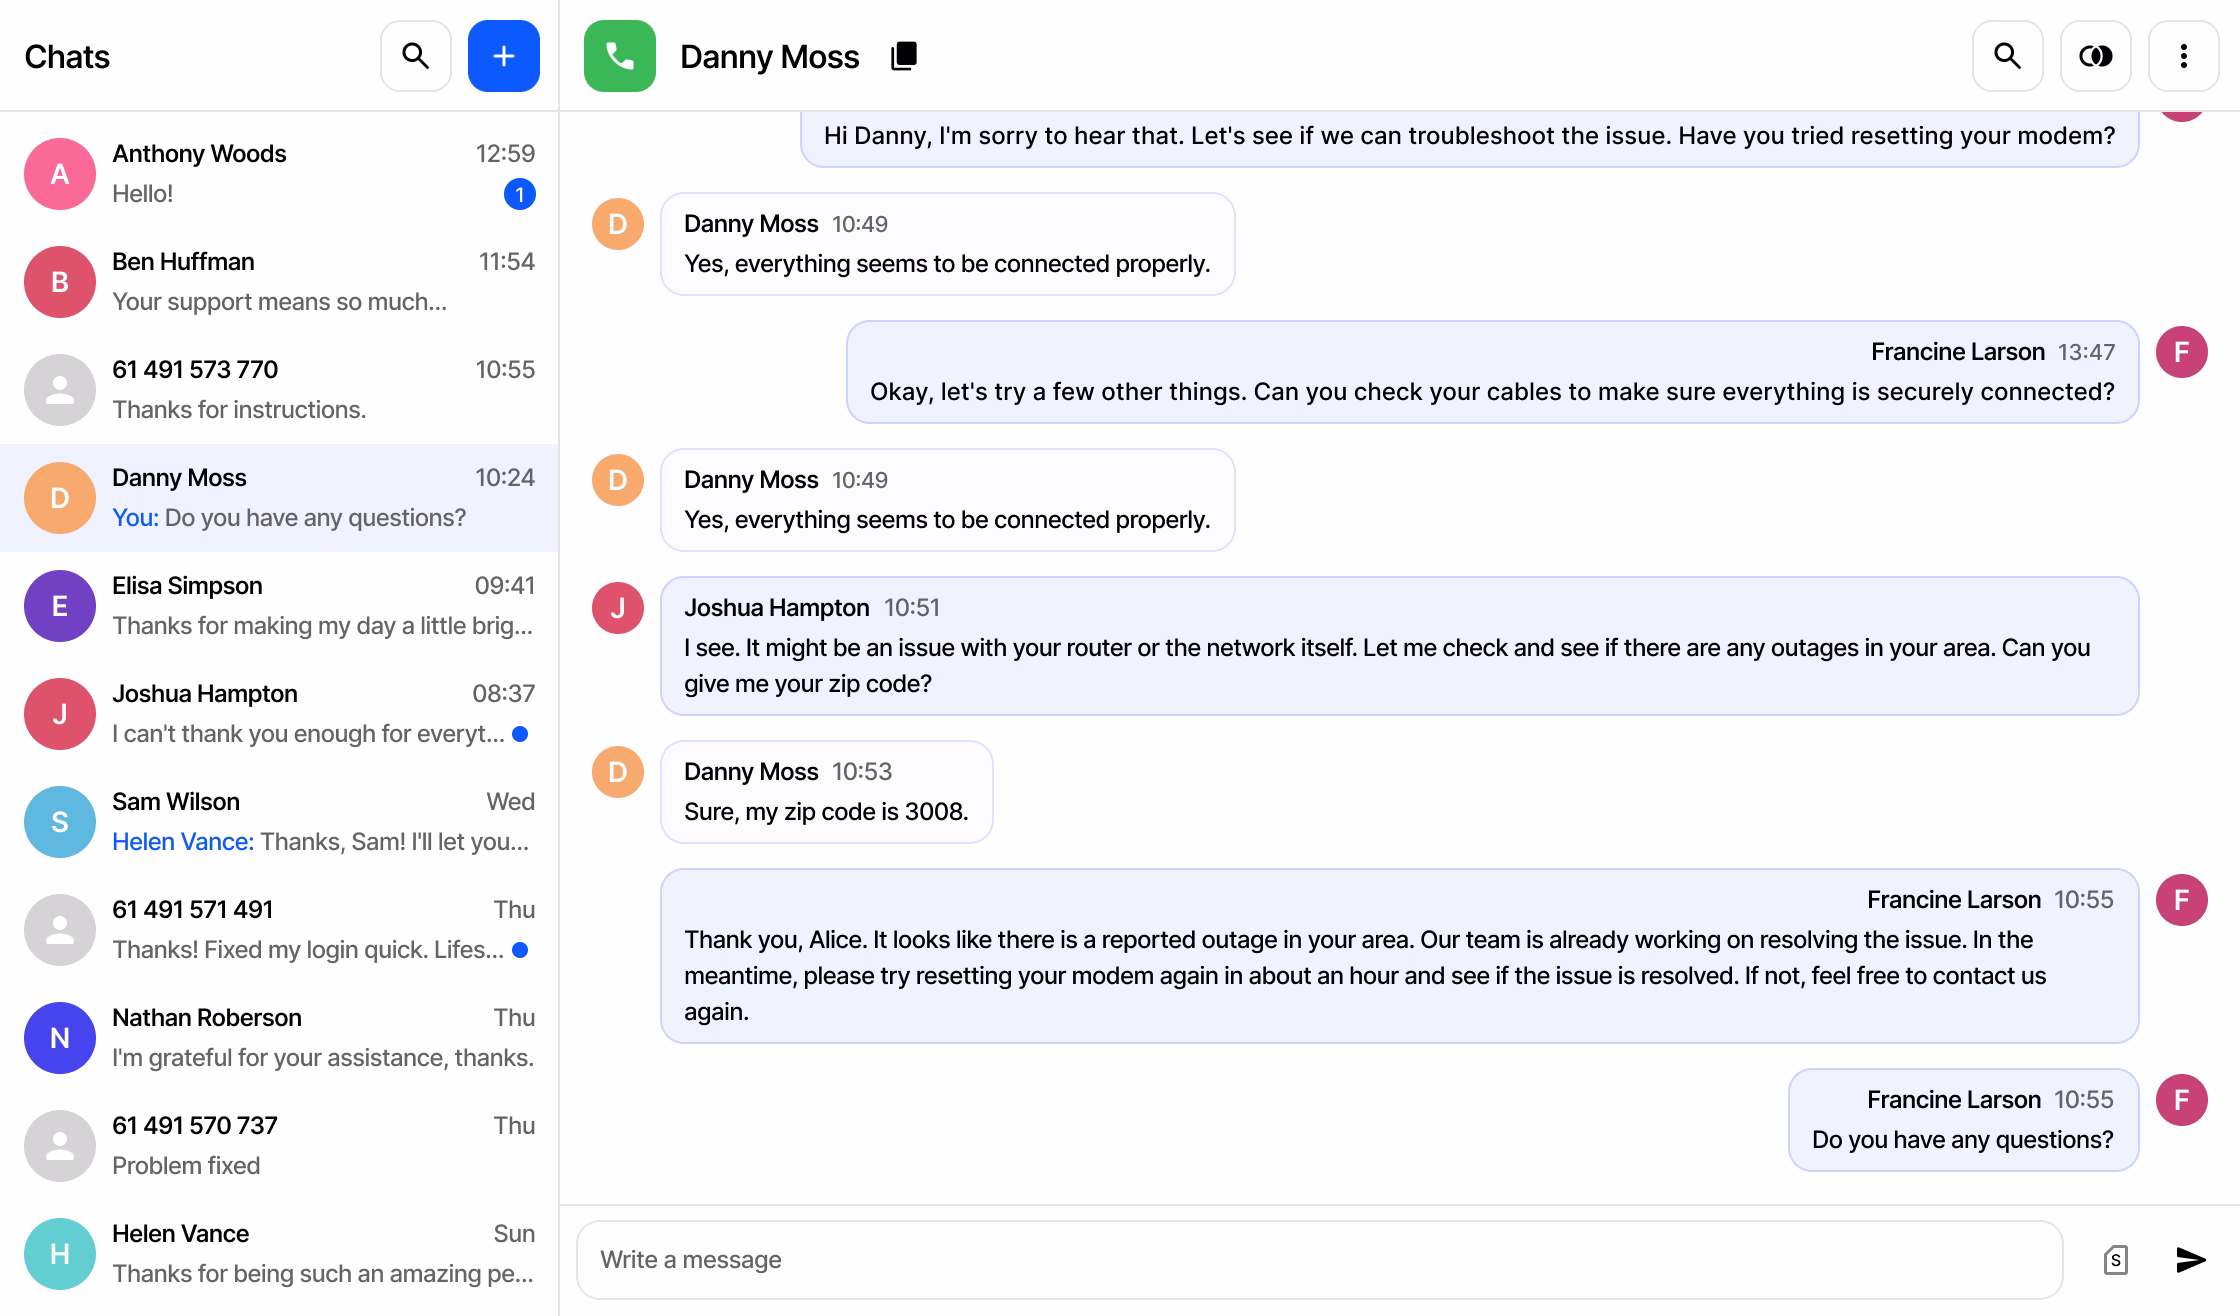The height and width of the screenshot is (1316, 2240).
Task: Open Joshua Hampton chat in sidebar
Action: click(280, 714)
